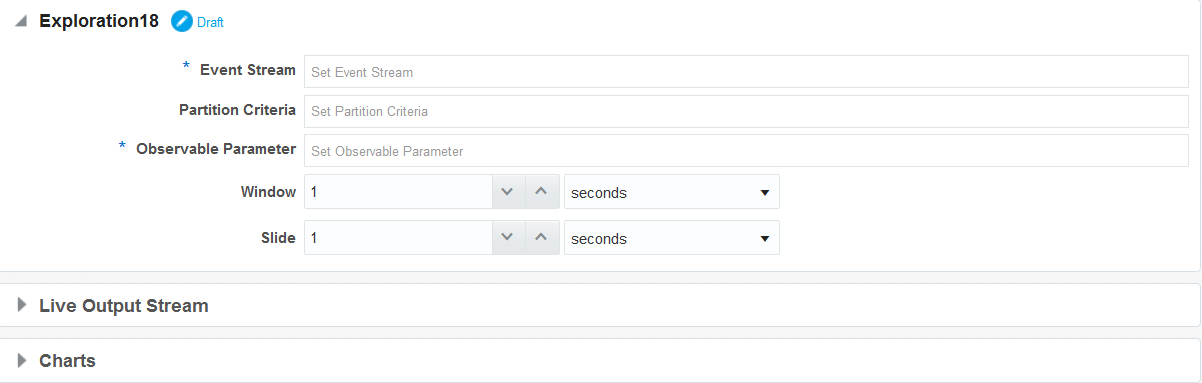The width and height of the screenshot is (1202, 383).
Task: Click the Draft pencil edit icon
Action: (181, 21)
